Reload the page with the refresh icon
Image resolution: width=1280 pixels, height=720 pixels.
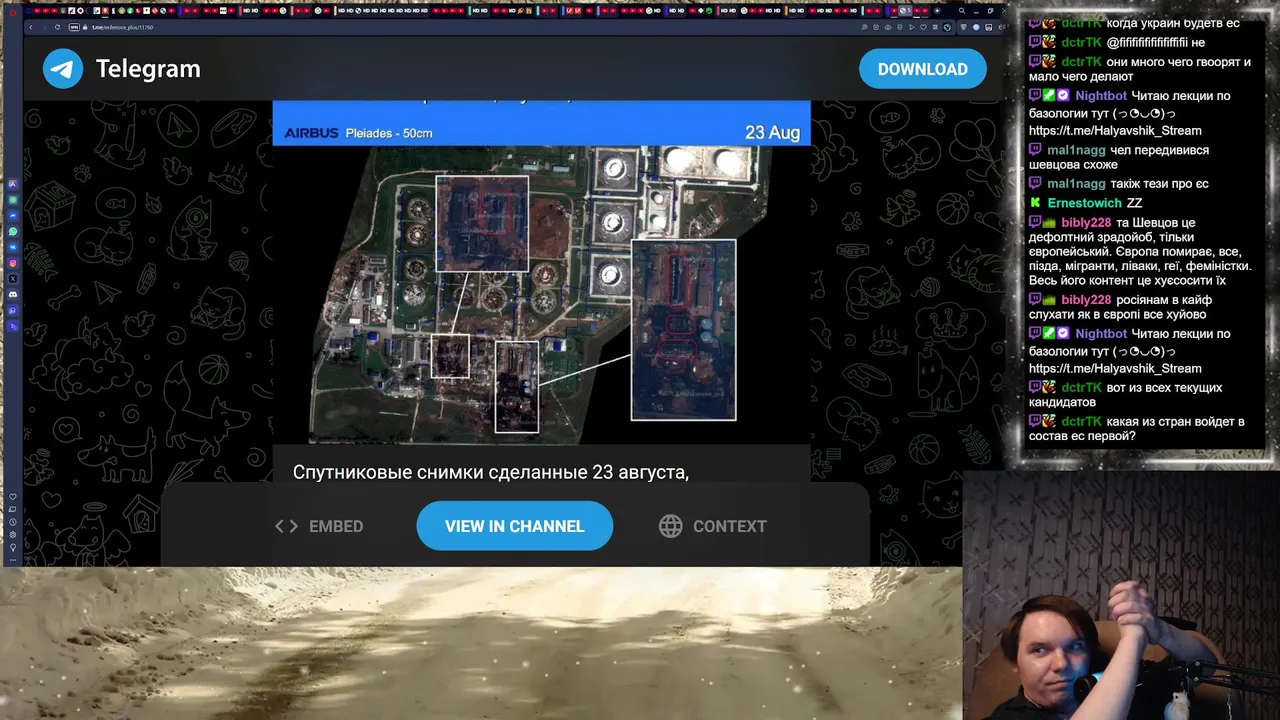coord(57,27)
